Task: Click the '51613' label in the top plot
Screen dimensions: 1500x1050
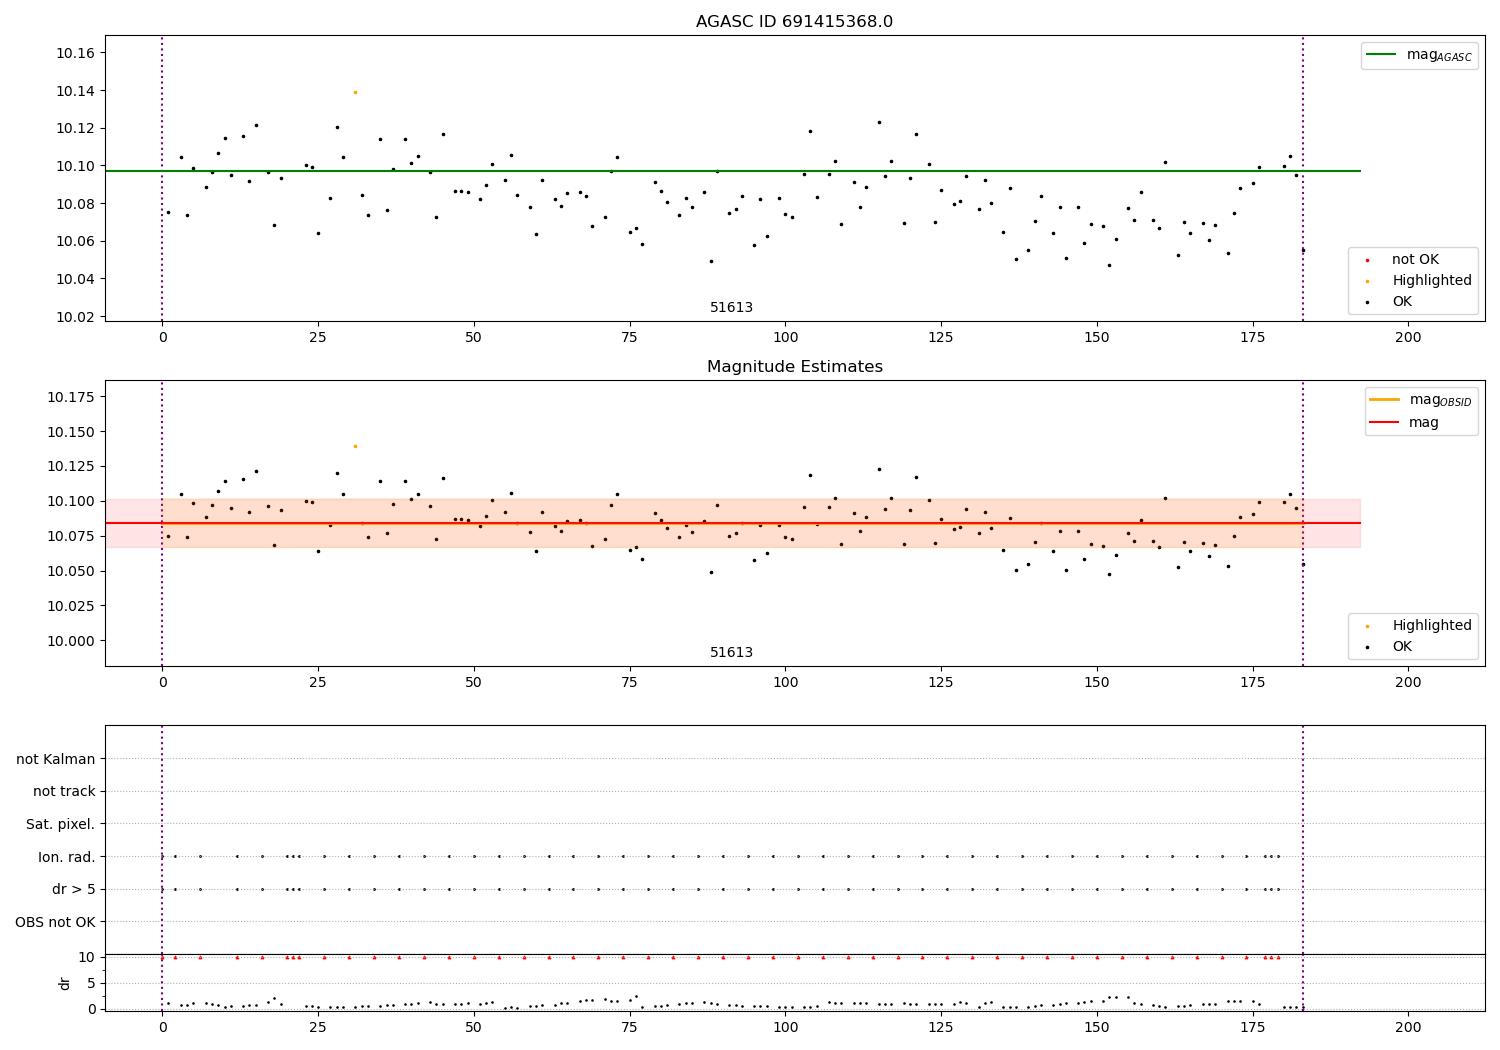Action: (731, 308)
